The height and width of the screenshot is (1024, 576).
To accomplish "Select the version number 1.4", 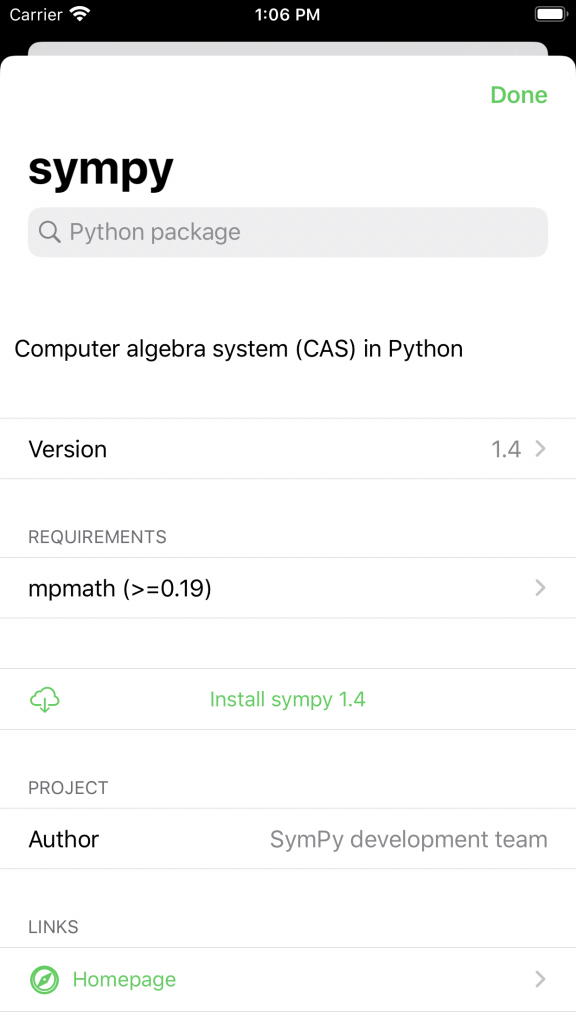I will click(x=508, y=449).
